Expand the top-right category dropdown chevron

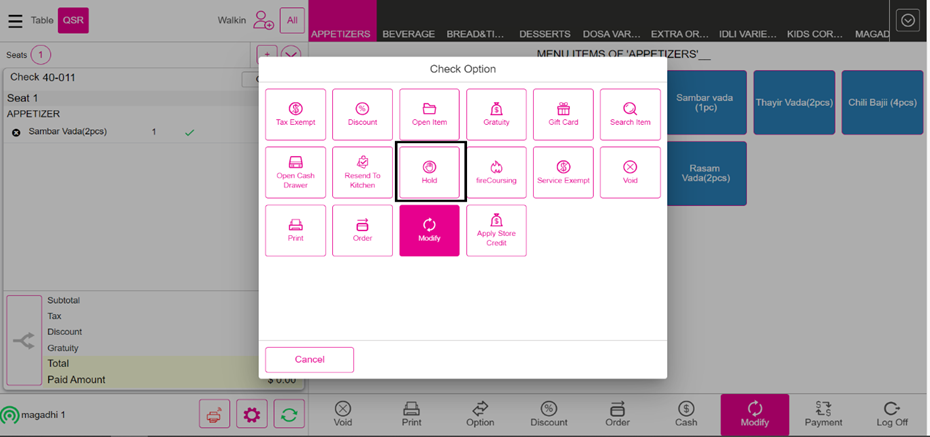pos(907,20)
